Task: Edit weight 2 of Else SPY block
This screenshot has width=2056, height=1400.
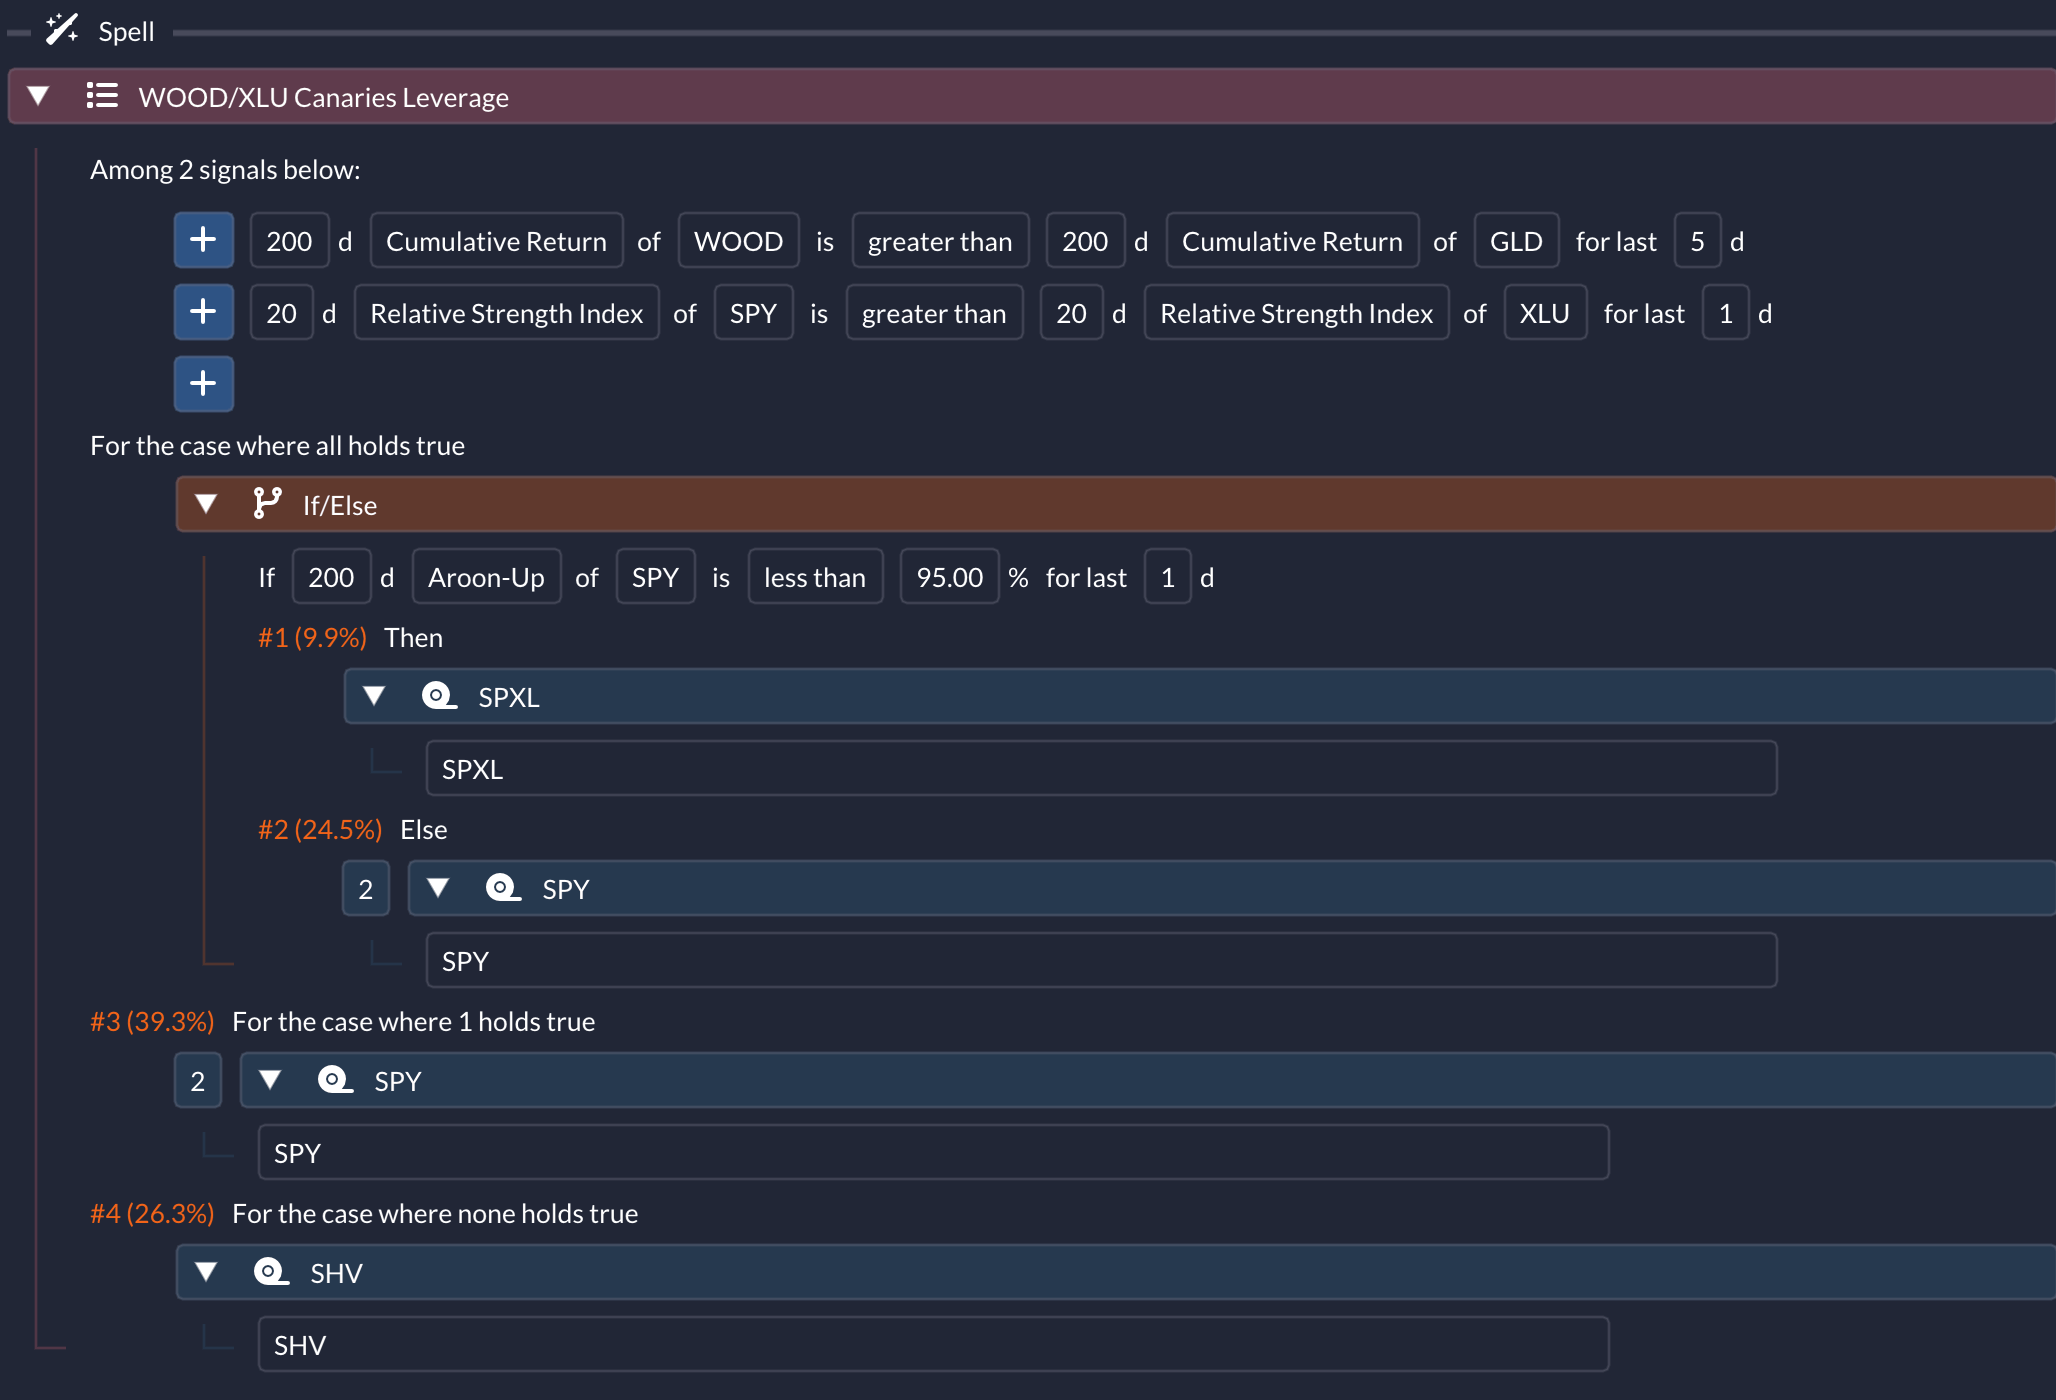Action: 365,889
